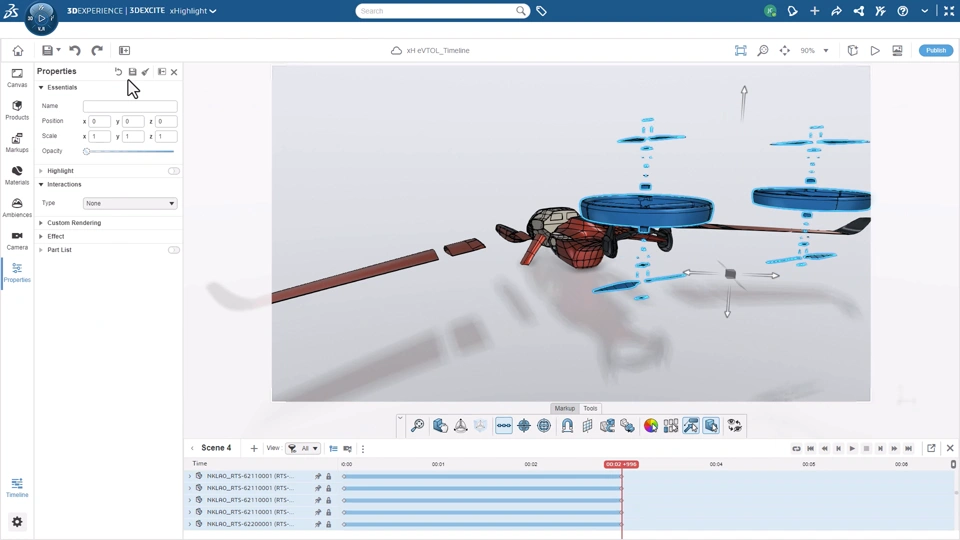The height and width of the screenshot is (540, 960).
Task: Open notifications bell icon
Action: (x=792, y=11)
